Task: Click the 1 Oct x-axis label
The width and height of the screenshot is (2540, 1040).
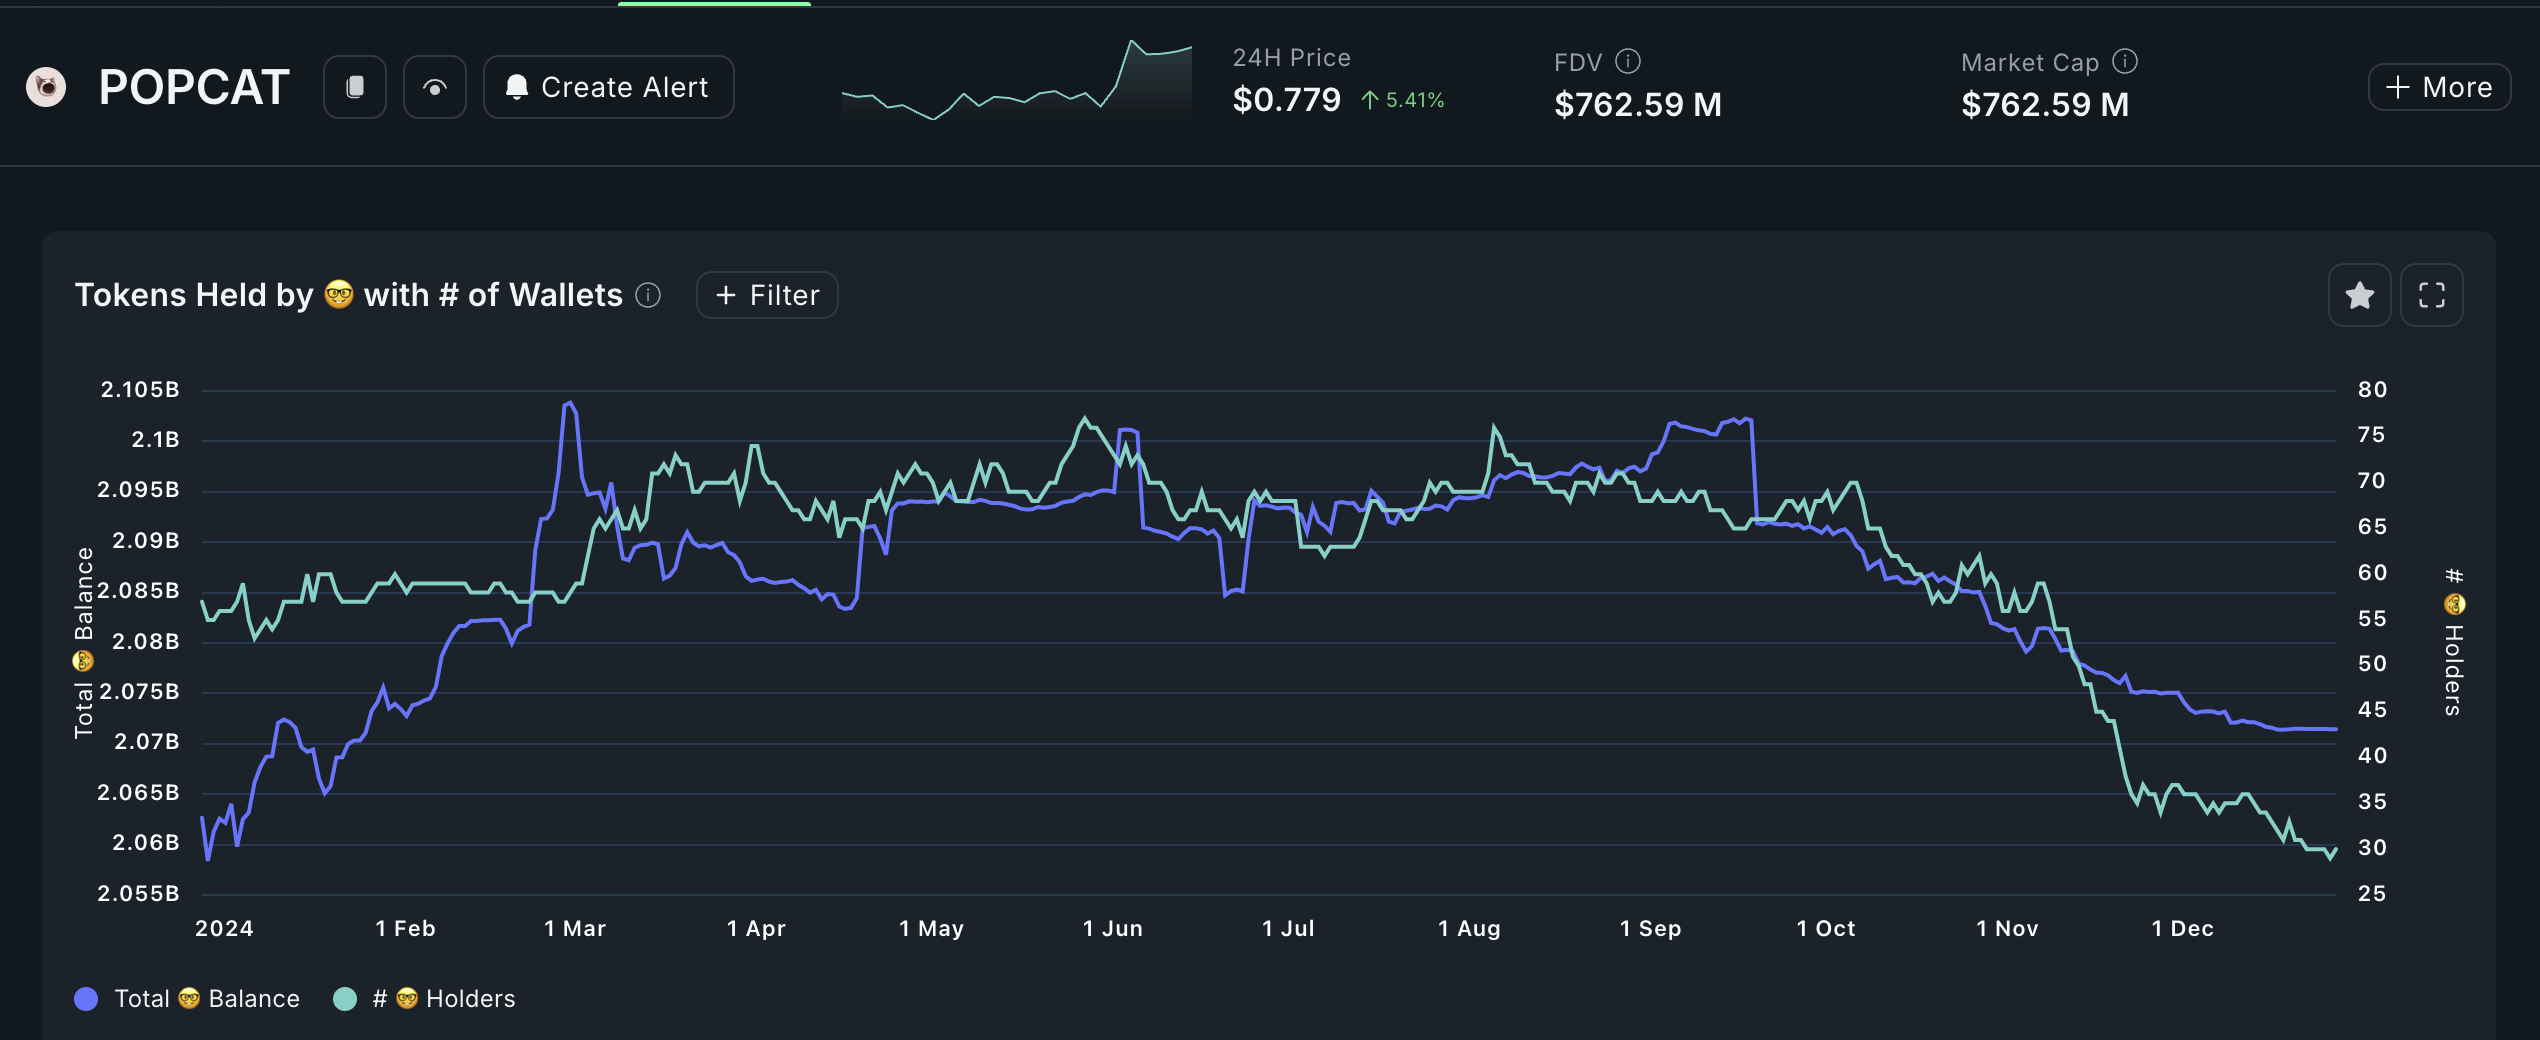Action: point(1826,928)
